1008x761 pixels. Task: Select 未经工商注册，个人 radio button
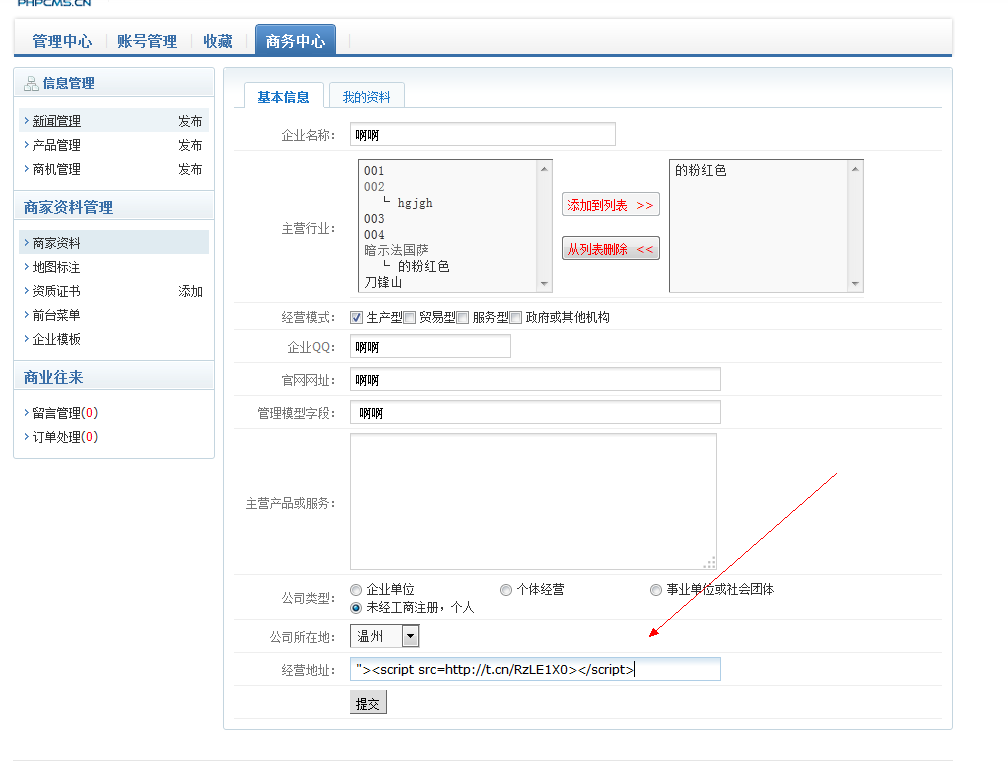(356, 608)
